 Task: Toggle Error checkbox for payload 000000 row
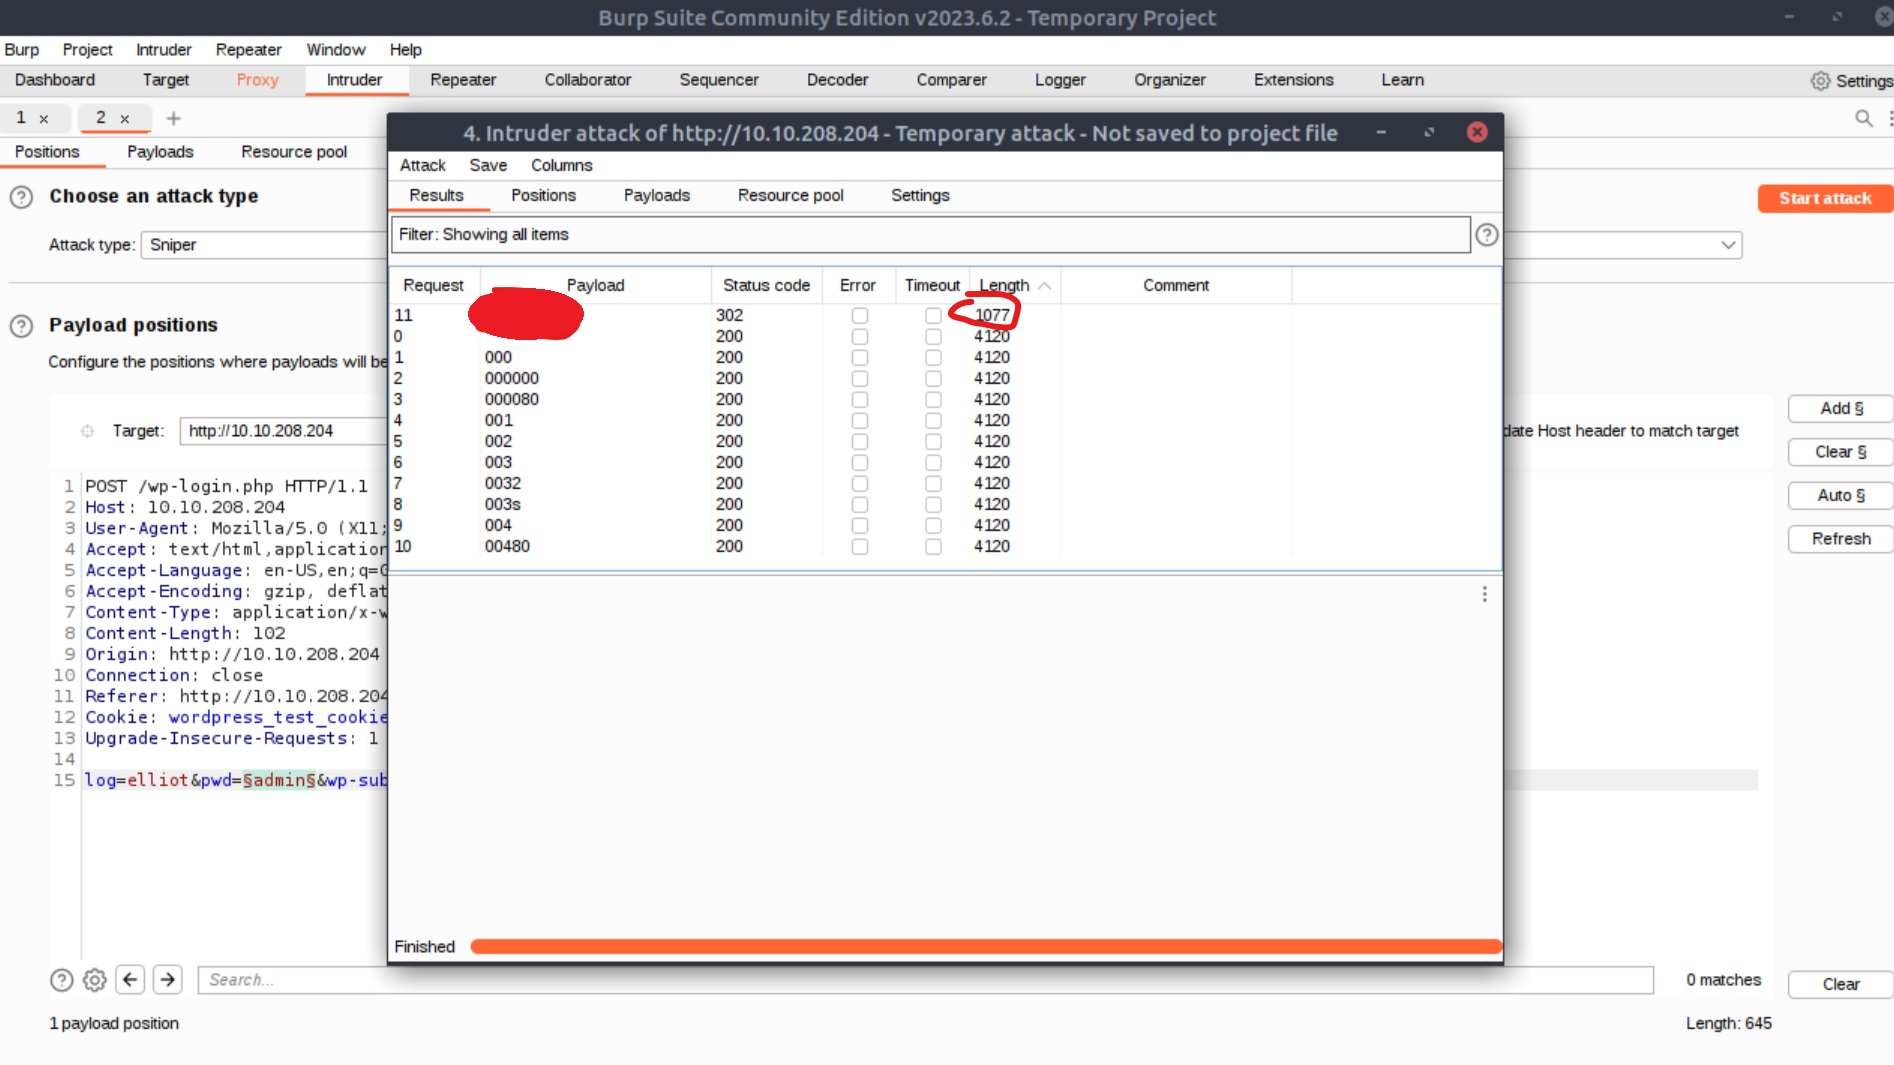[x=860, y=379]
